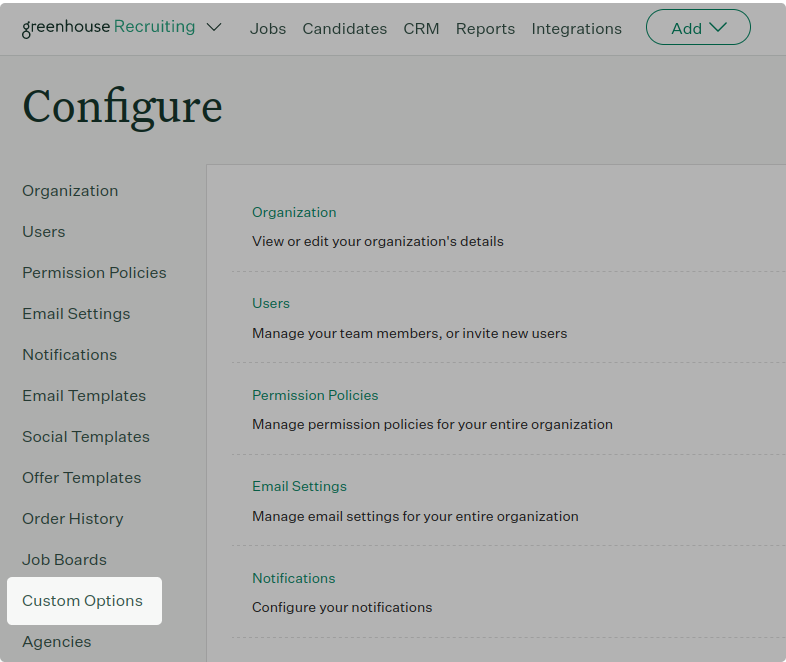Click Permission Policies link in main panel
786x662 pixels.
coord(315,395)
